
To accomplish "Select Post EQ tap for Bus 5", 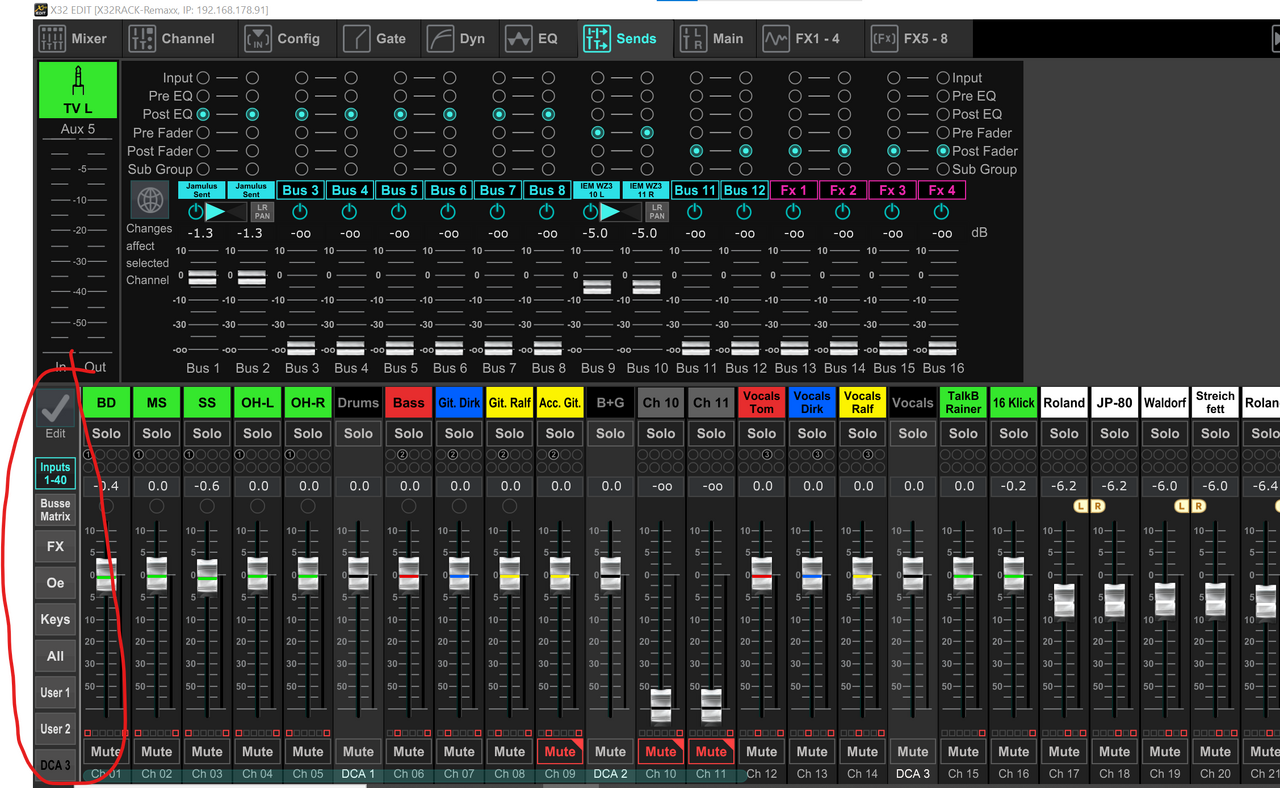I will point(400,115).
